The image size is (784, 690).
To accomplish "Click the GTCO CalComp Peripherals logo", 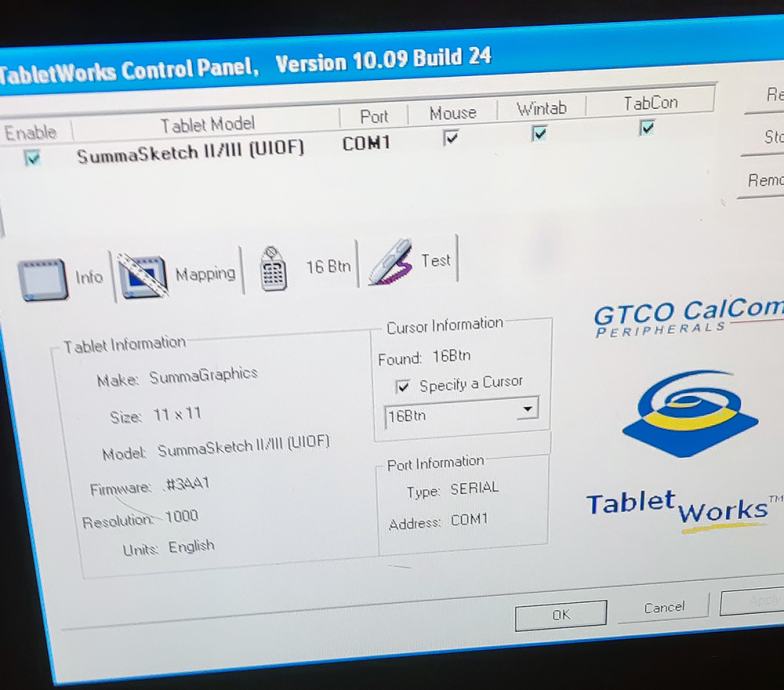I will [x=688, y=318].
